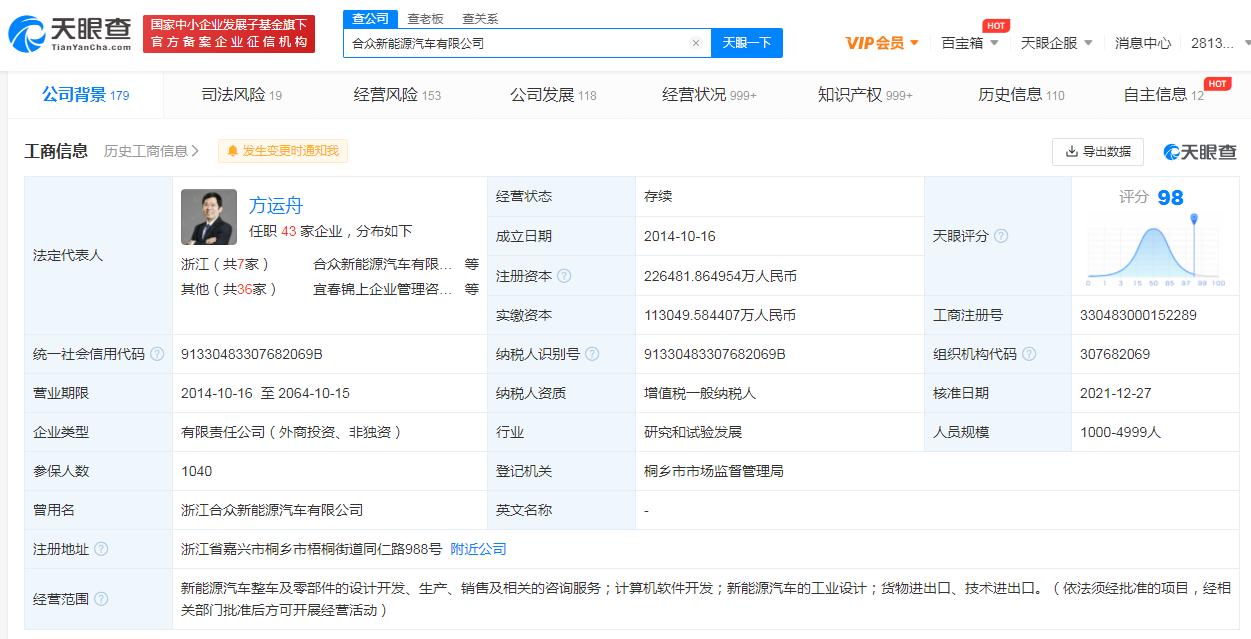Screen dimensions: 1251x639
Task: Clear the search box with X icon
Action: [696, 43]
